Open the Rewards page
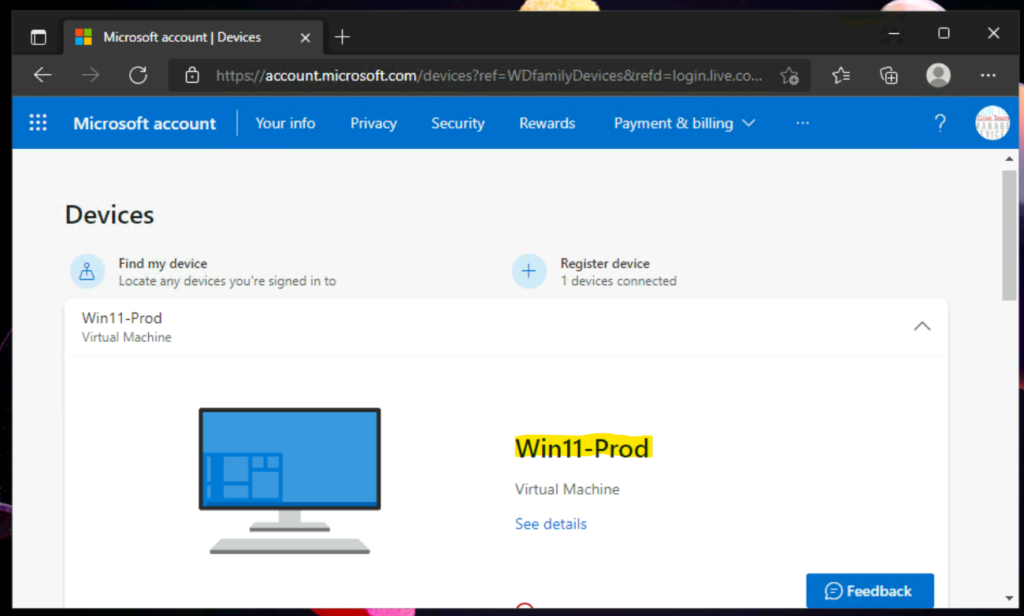Viewport: 1024px width, 616px height. pyautogui.click(x=547, y=123)
